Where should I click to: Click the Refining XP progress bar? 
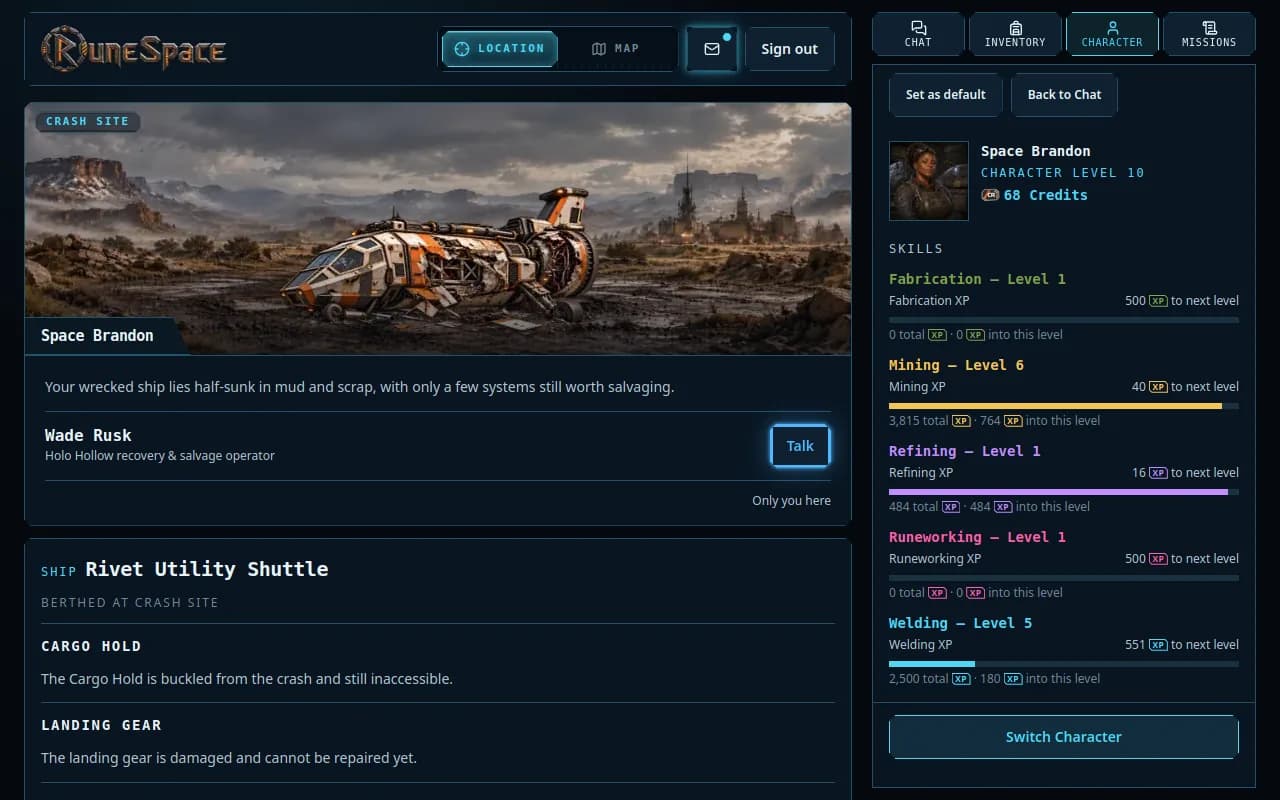click(1064, 492)
